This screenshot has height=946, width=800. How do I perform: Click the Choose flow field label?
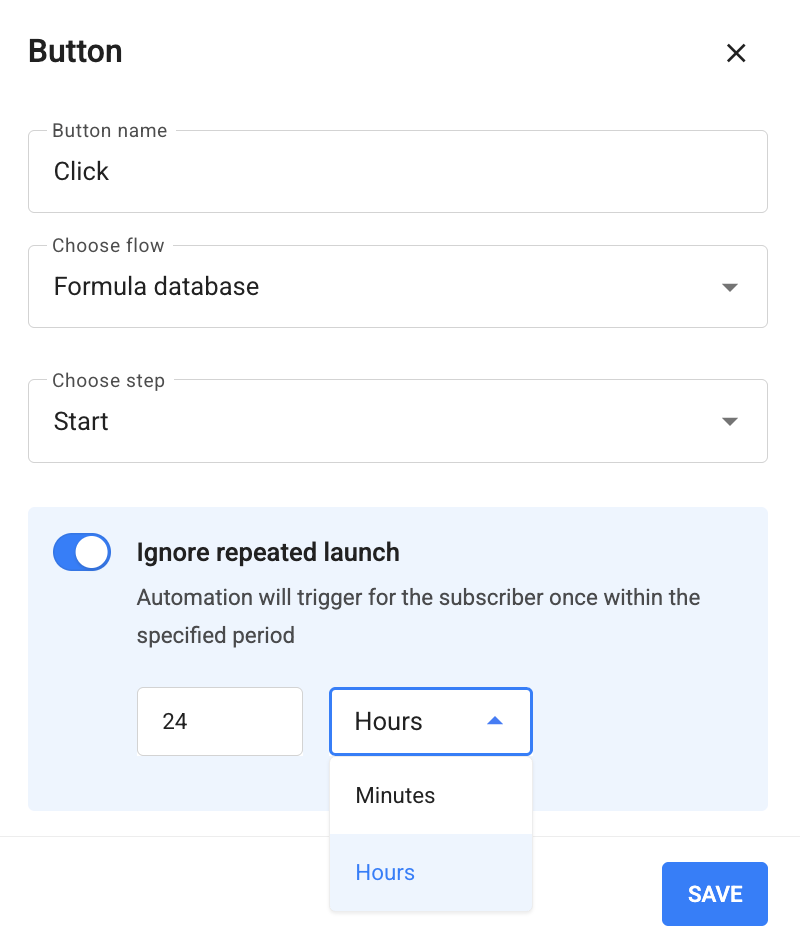click(x=108, y=246)
